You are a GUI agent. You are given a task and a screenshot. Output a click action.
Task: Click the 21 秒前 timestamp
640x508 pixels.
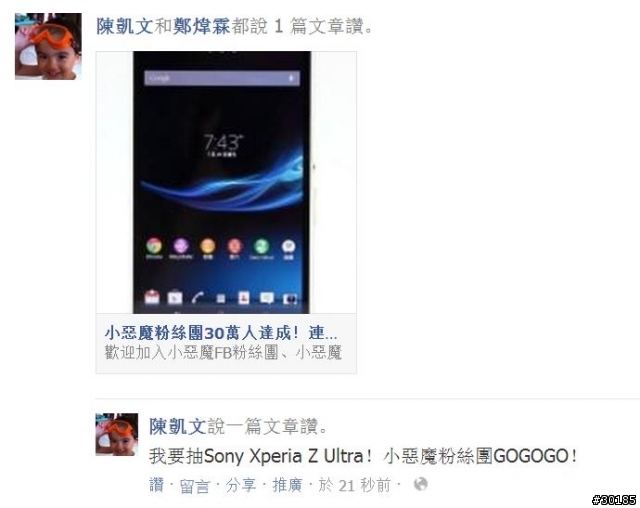click(354, 485)
